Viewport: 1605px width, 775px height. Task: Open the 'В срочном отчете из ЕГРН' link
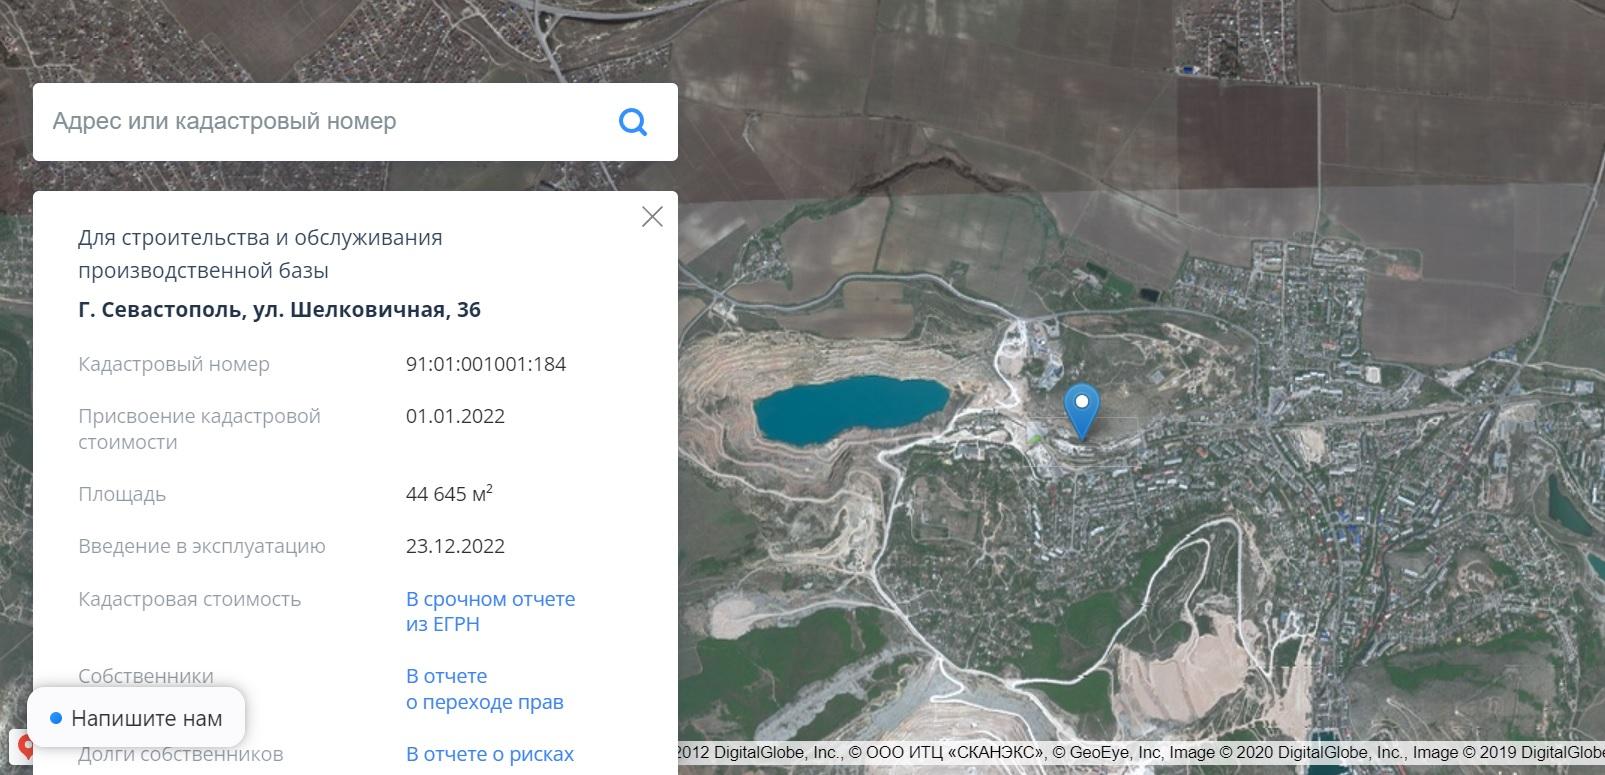[490, 611]
